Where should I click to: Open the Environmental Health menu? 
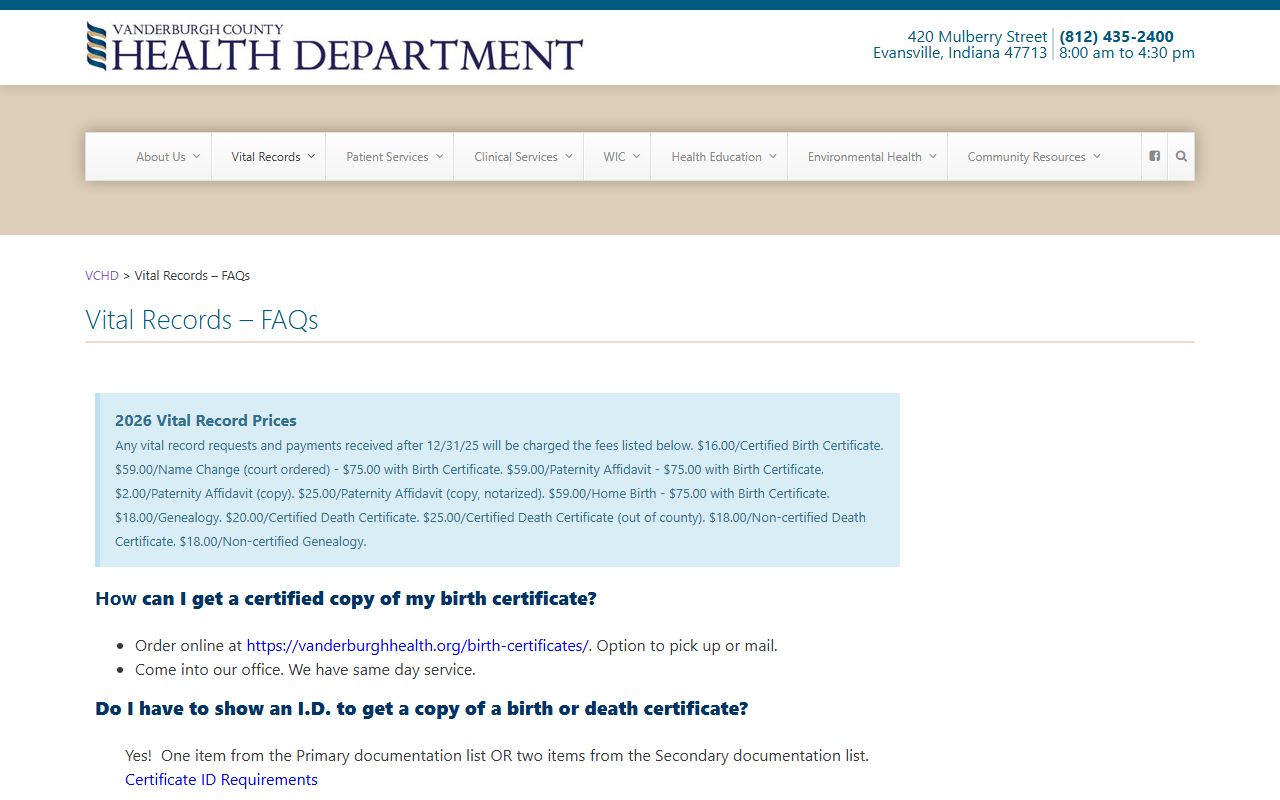point(865,157)
